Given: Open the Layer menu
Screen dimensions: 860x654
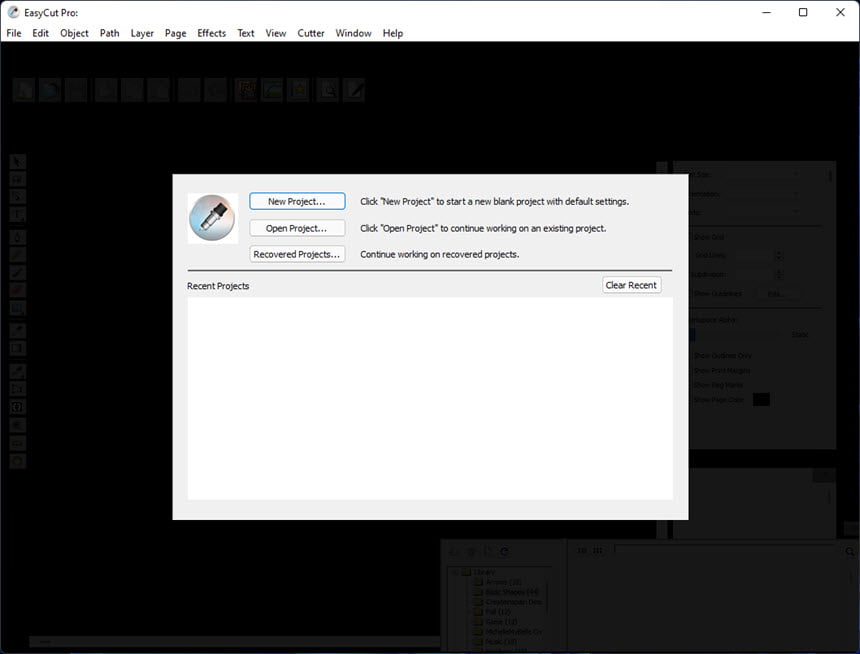Looking at the screenshot, I should coord(142,33).
